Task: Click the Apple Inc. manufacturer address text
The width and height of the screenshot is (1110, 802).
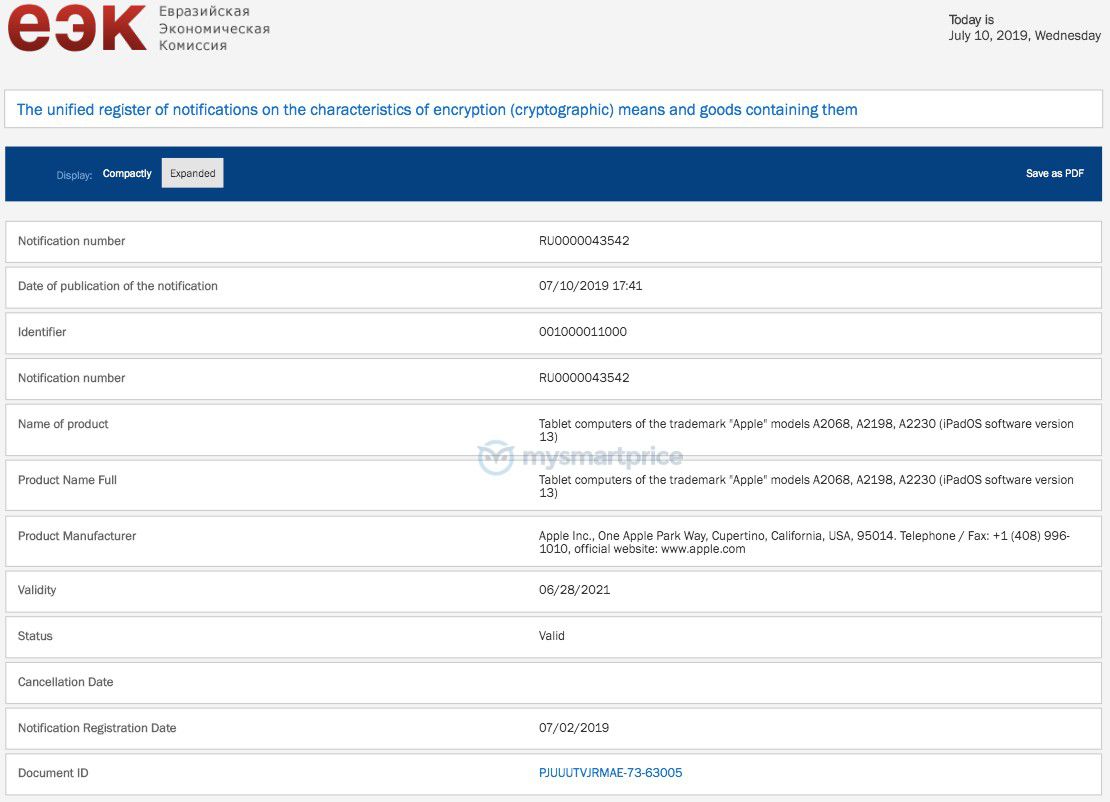Action: pos(803,542)
